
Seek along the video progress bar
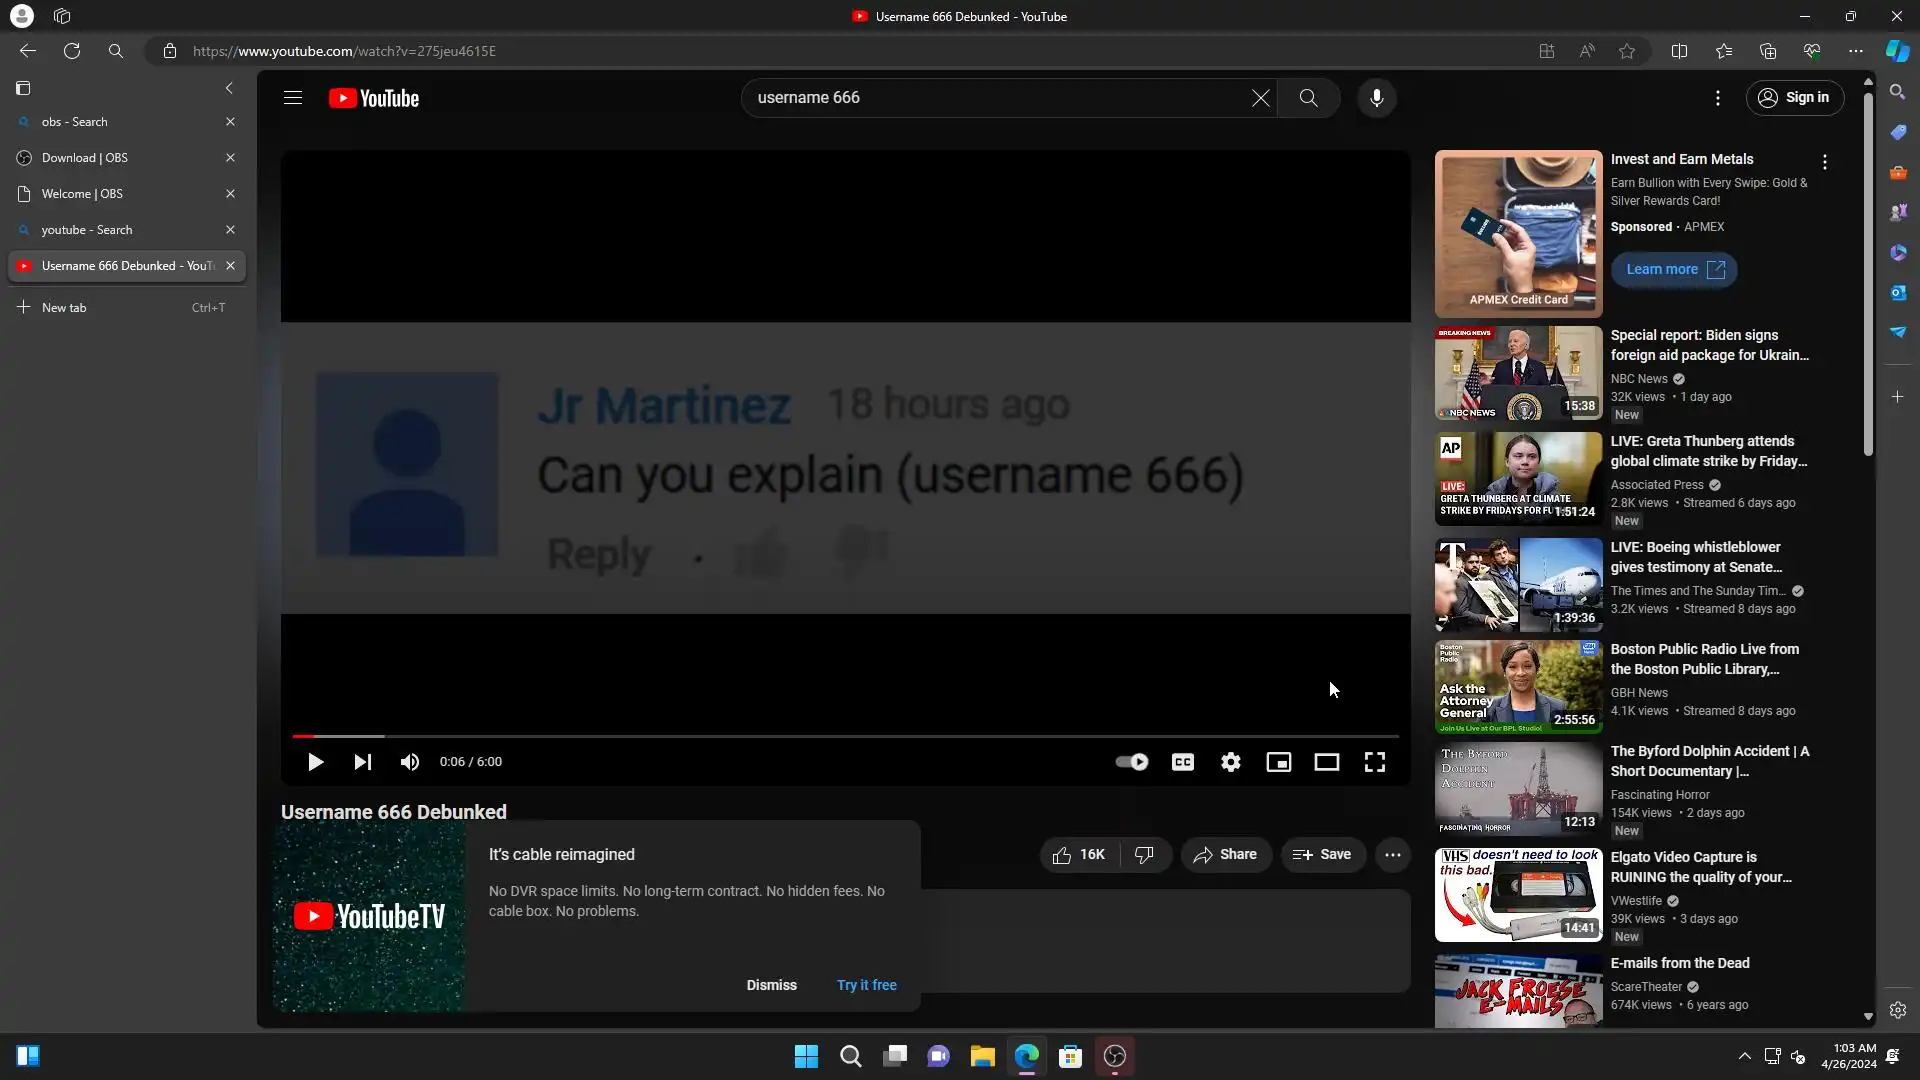point(845,736)
